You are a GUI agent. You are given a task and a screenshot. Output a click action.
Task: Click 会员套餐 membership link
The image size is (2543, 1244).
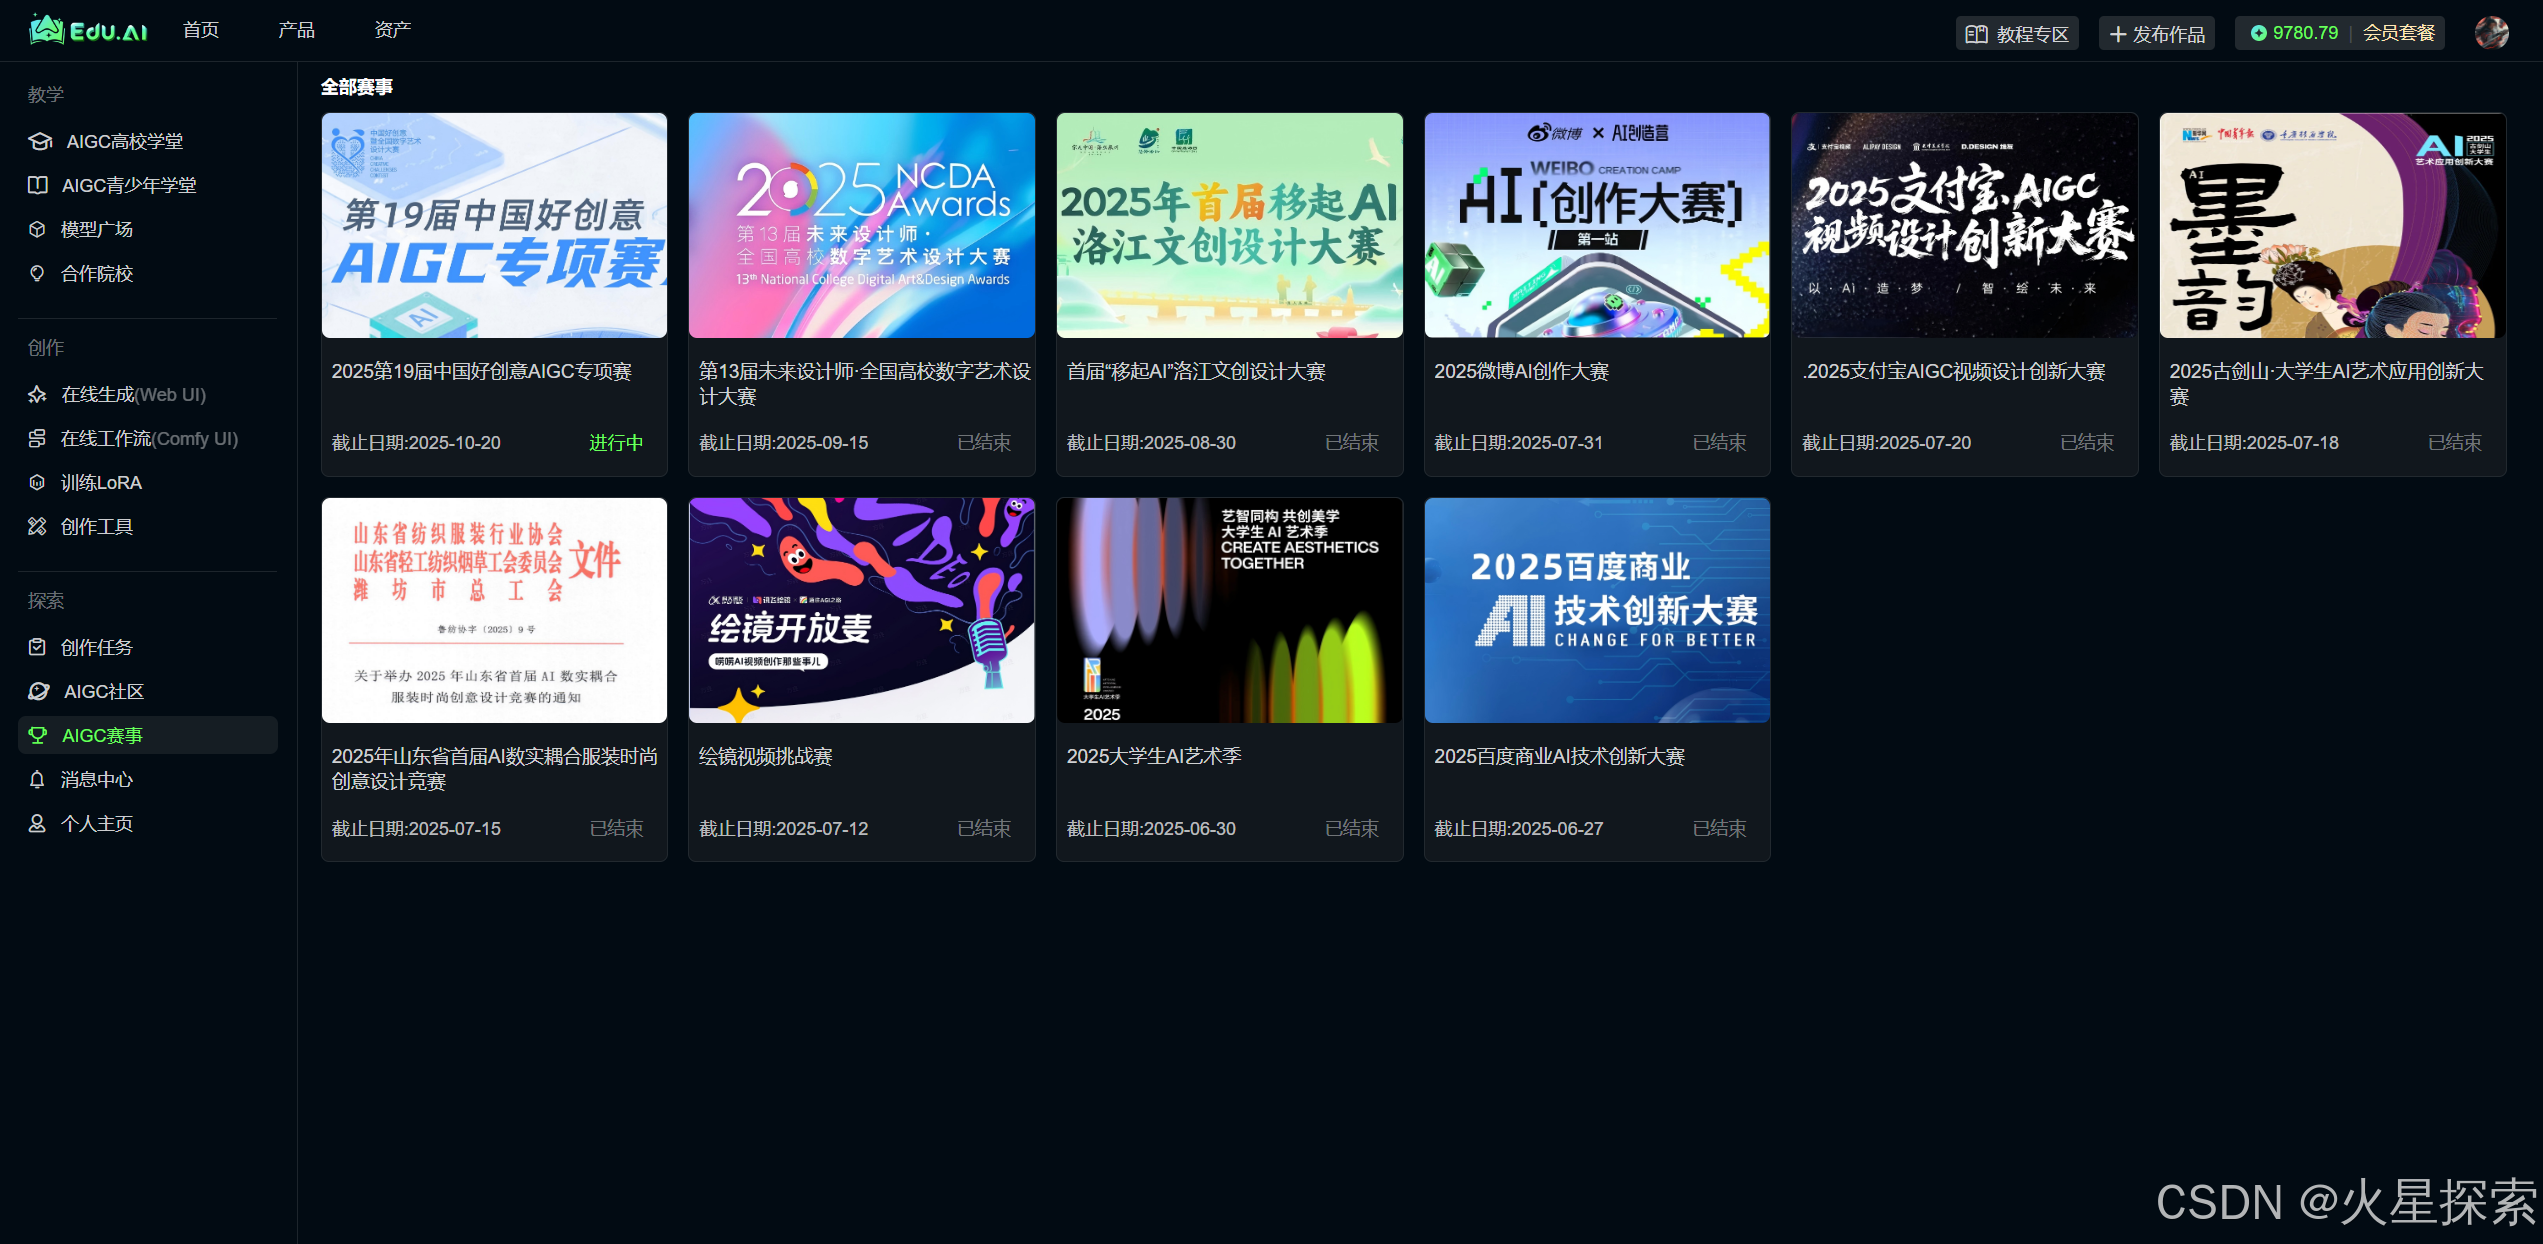(2398, 33)
